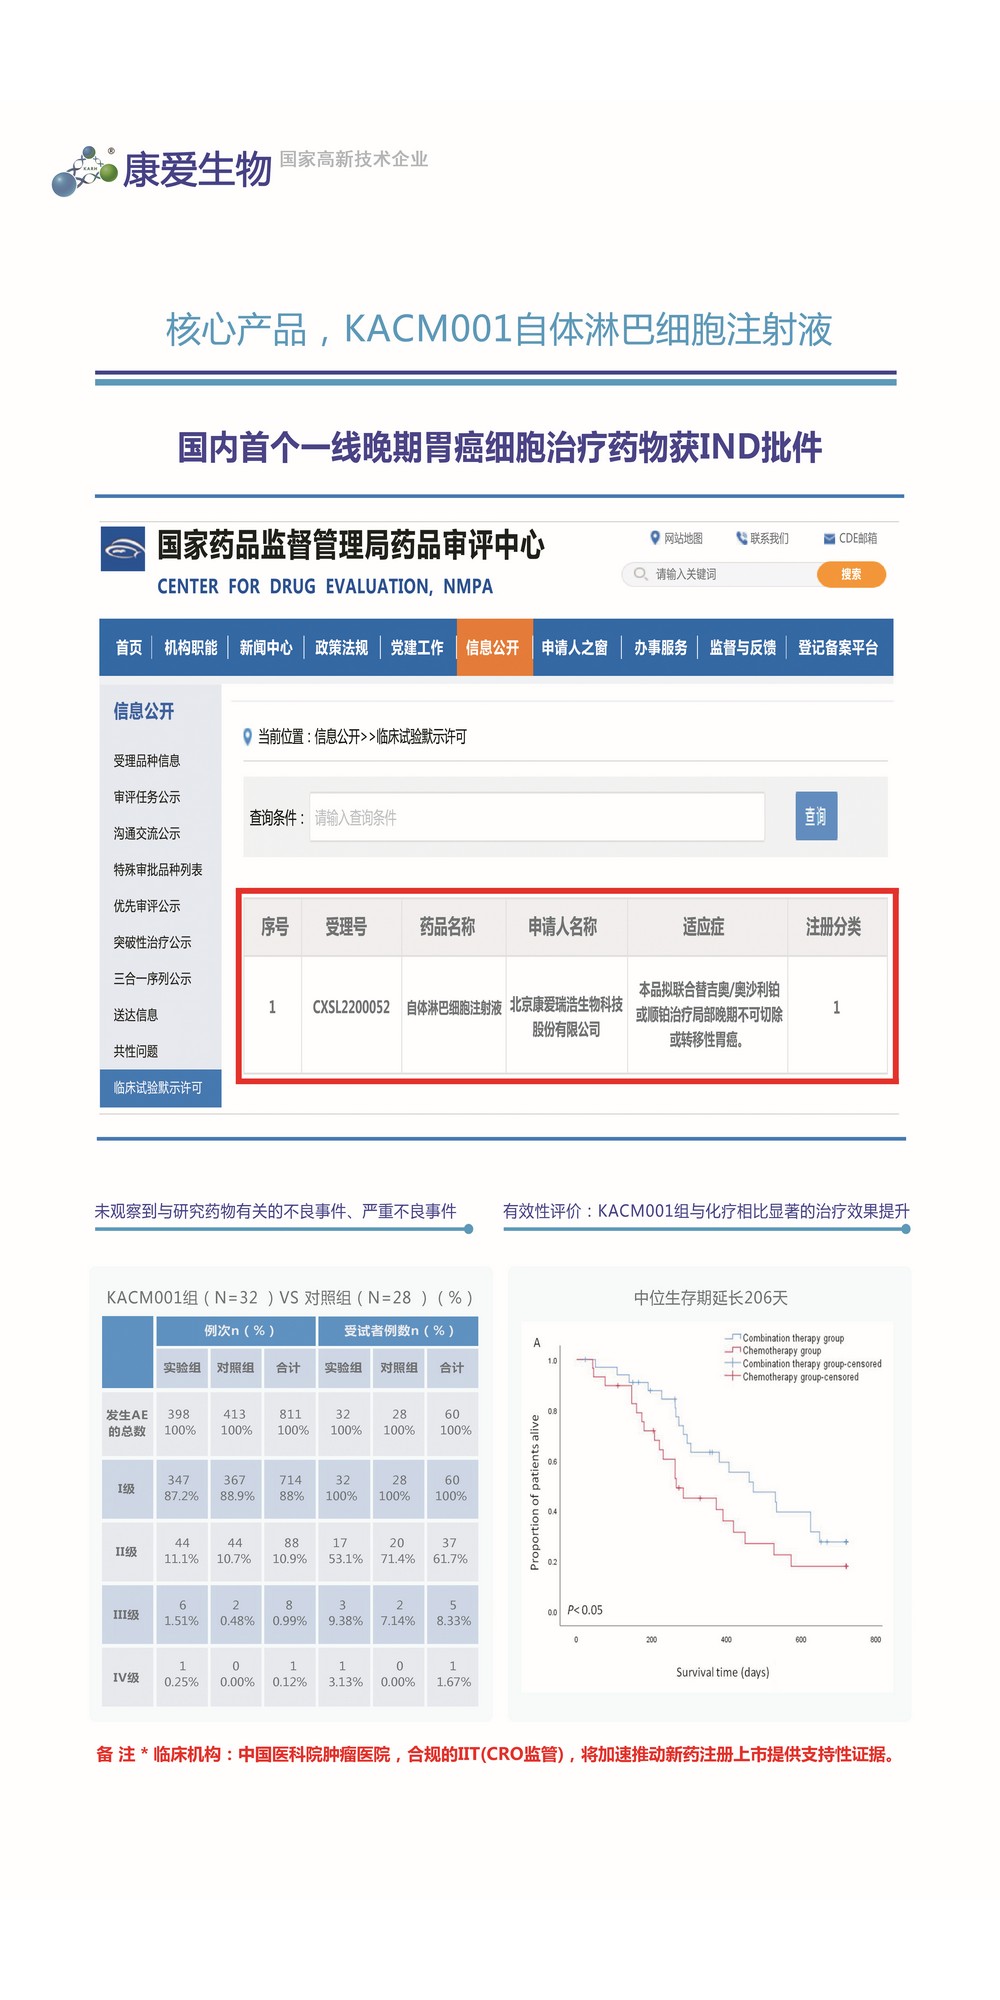Open the 登记备案平台 nav tab
The height and width of the screenshot is (2000, 1000).
pos(838,647)
